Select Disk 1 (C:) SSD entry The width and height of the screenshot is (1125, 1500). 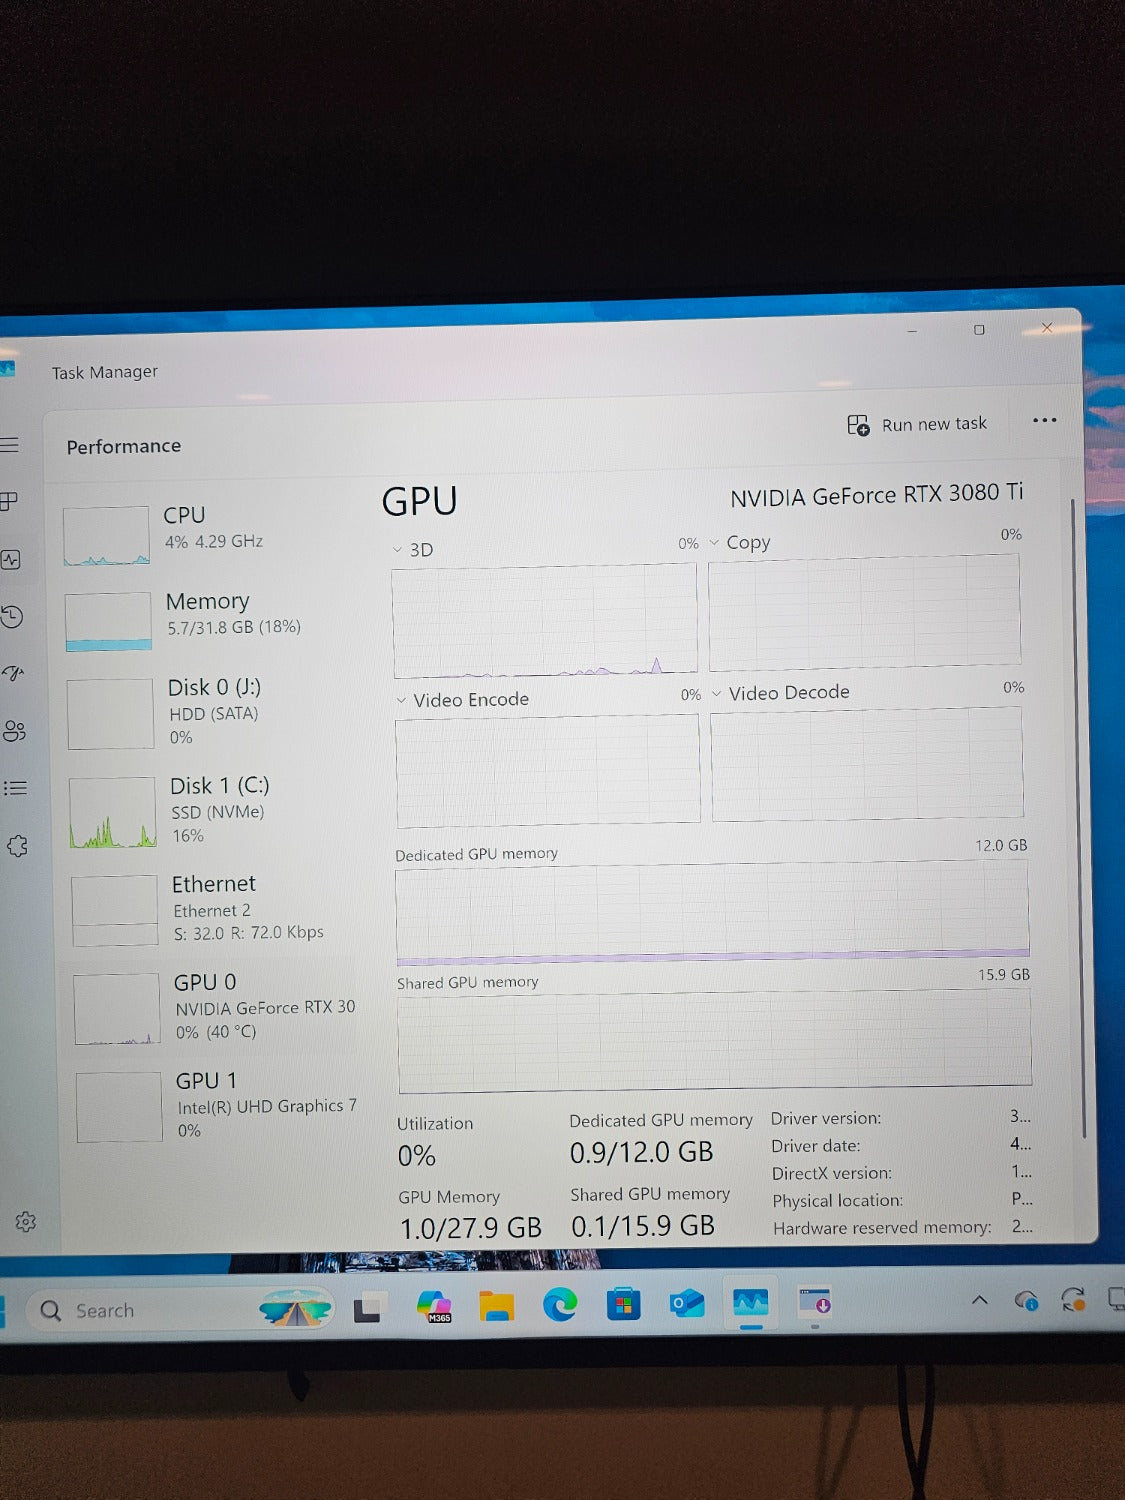pyautogui.click(x=211, y=810)
